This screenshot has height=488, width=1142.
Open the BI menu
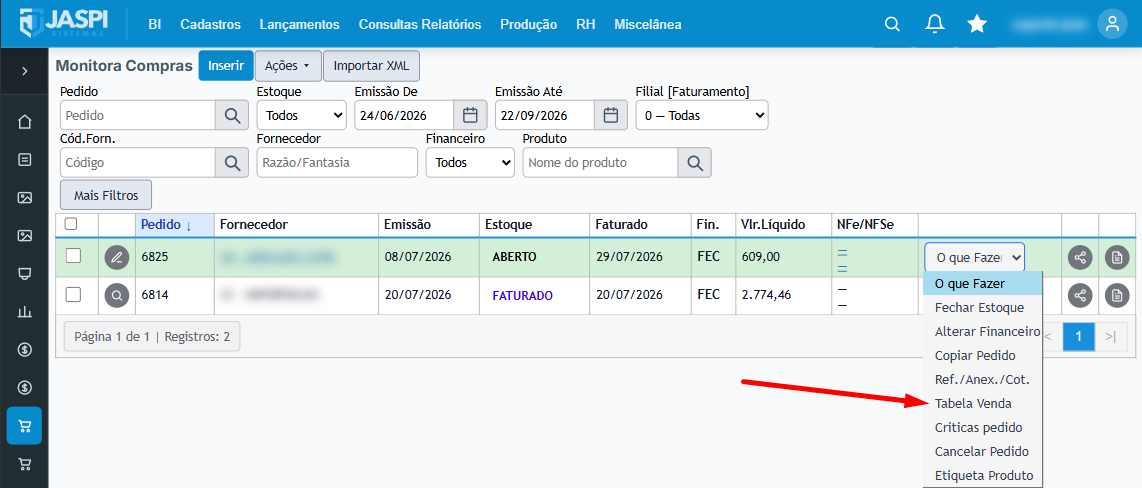(x=154, y=24)
